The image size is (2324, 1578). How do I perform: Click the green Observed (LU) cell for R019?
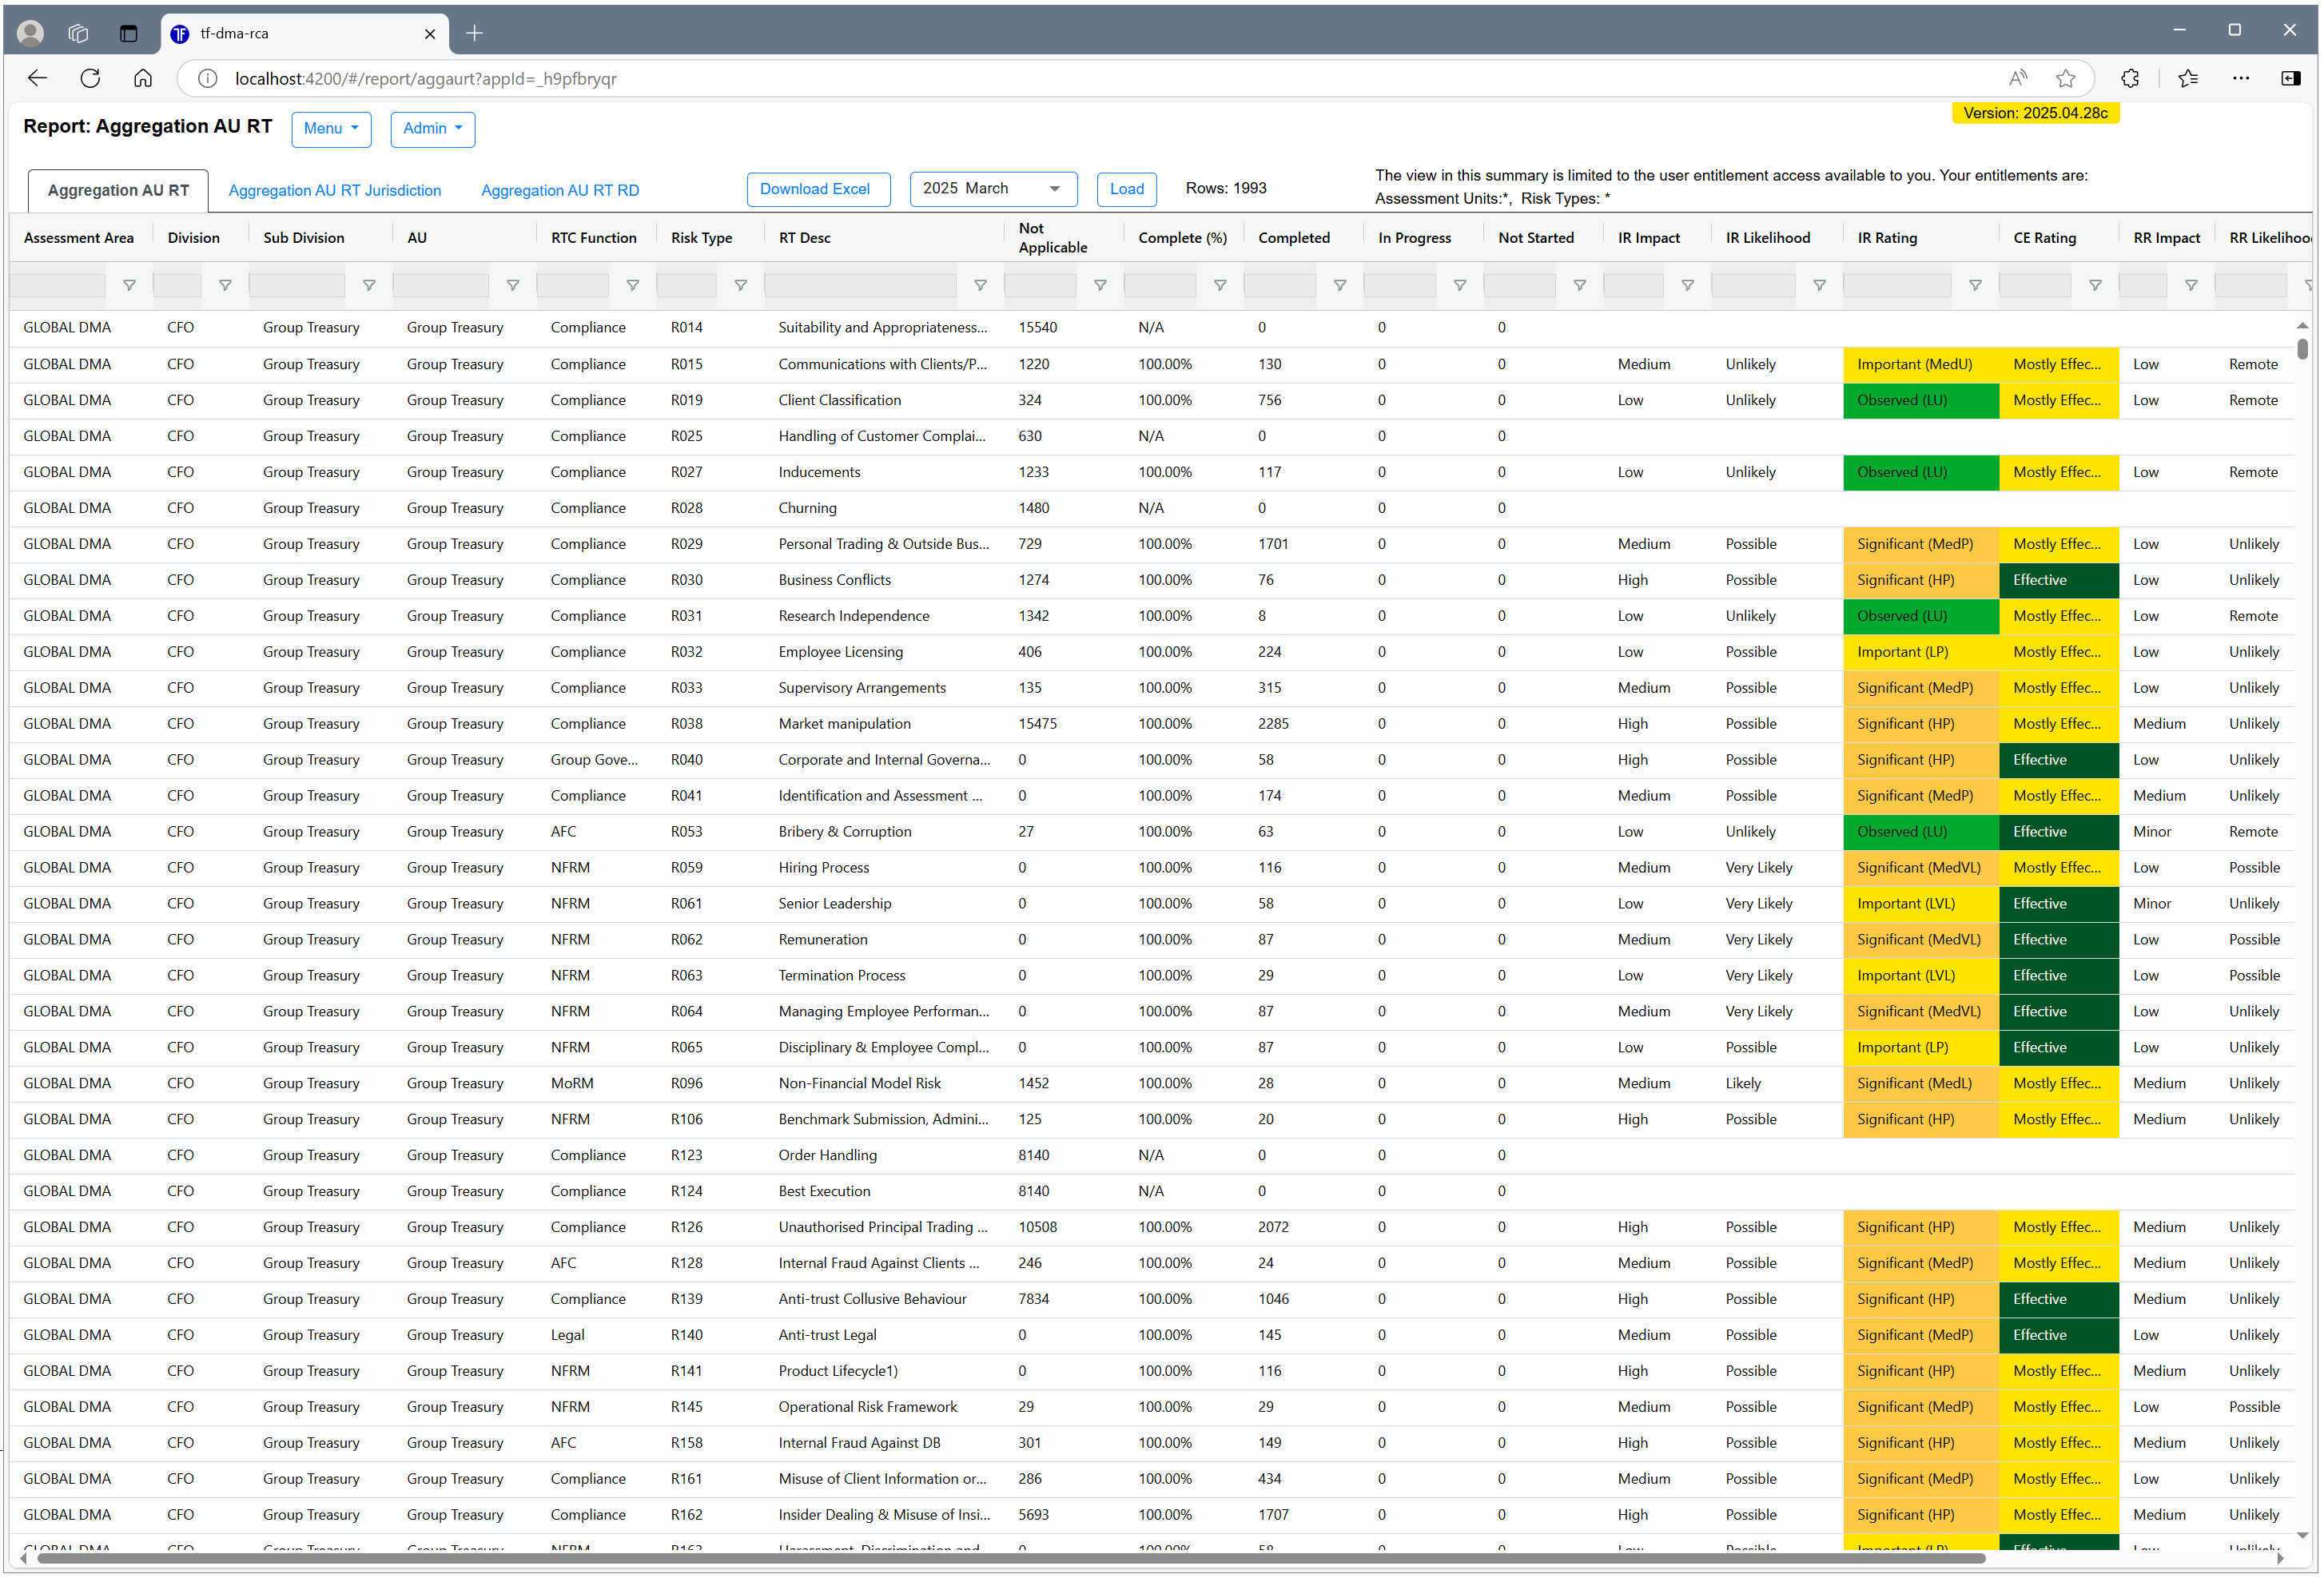tap(1919, 401)
